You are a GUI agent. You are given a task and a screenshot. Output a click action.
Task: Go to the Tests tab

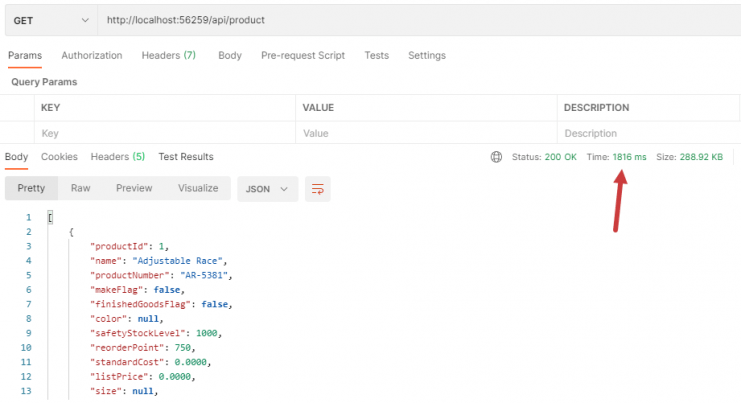click(377, 55)
